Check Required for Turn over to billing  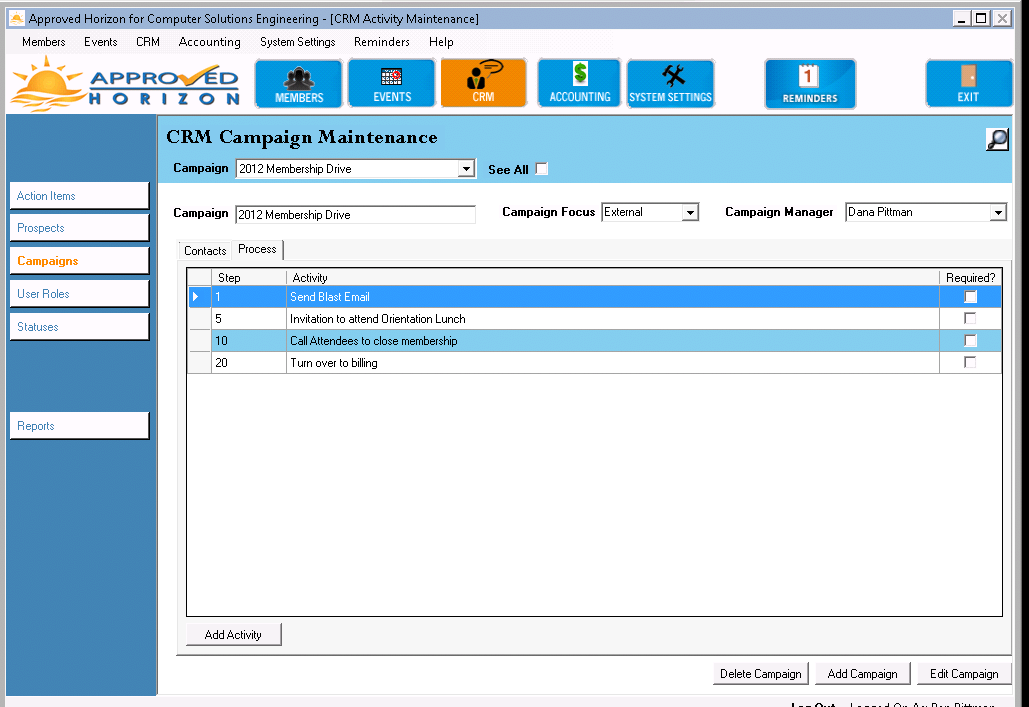coord(970,363)
